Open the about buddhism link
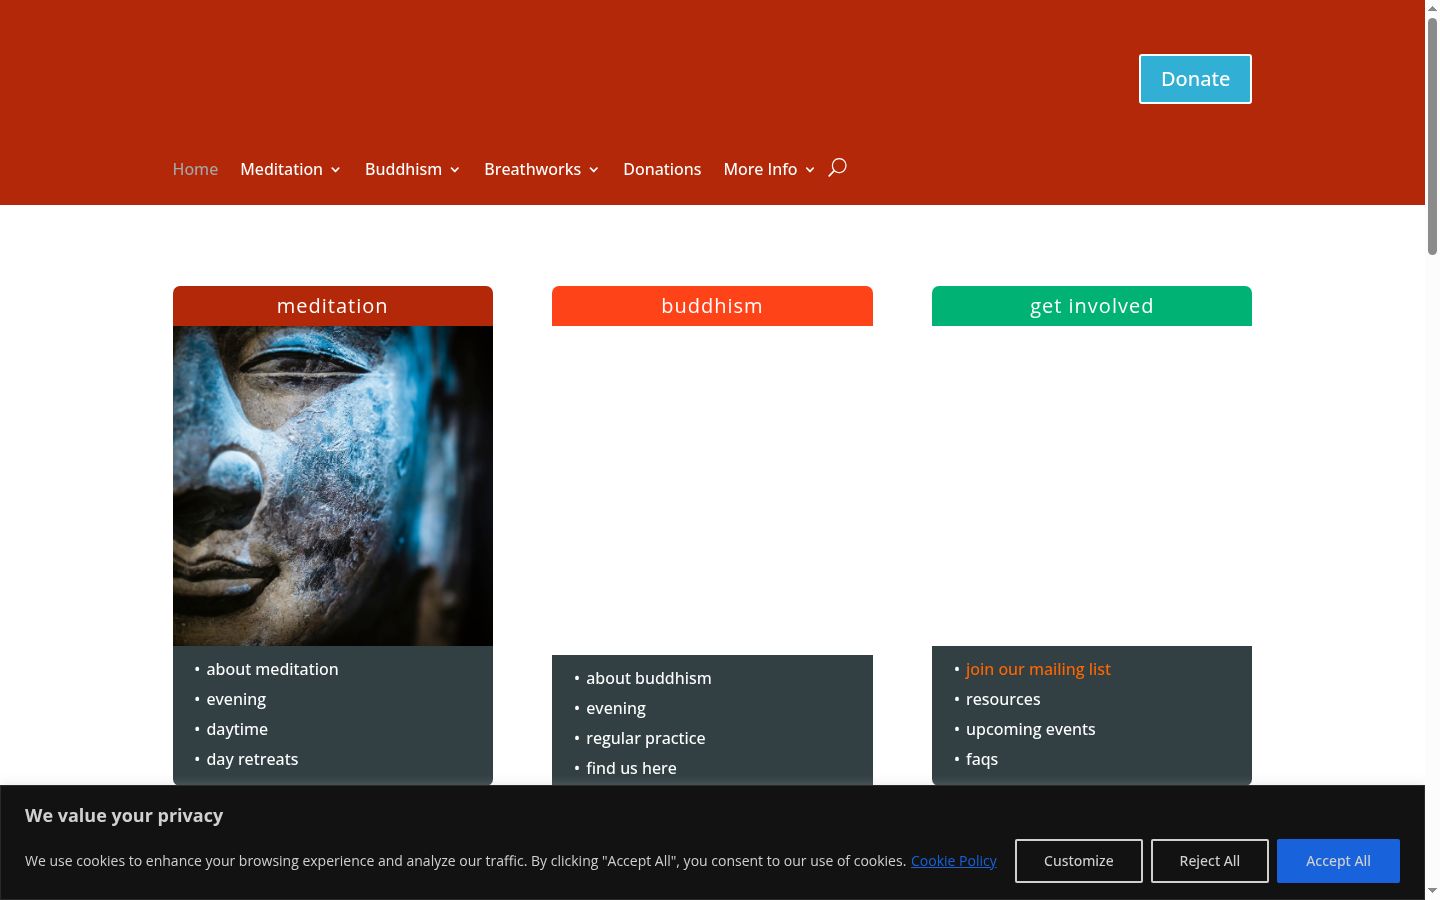1440x900 pixels. [x=649, y=678]
